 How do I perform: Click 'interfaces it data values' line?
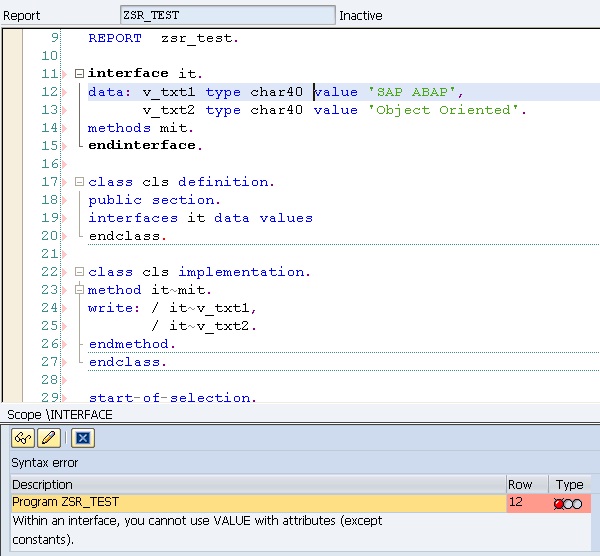click(201, 218)
